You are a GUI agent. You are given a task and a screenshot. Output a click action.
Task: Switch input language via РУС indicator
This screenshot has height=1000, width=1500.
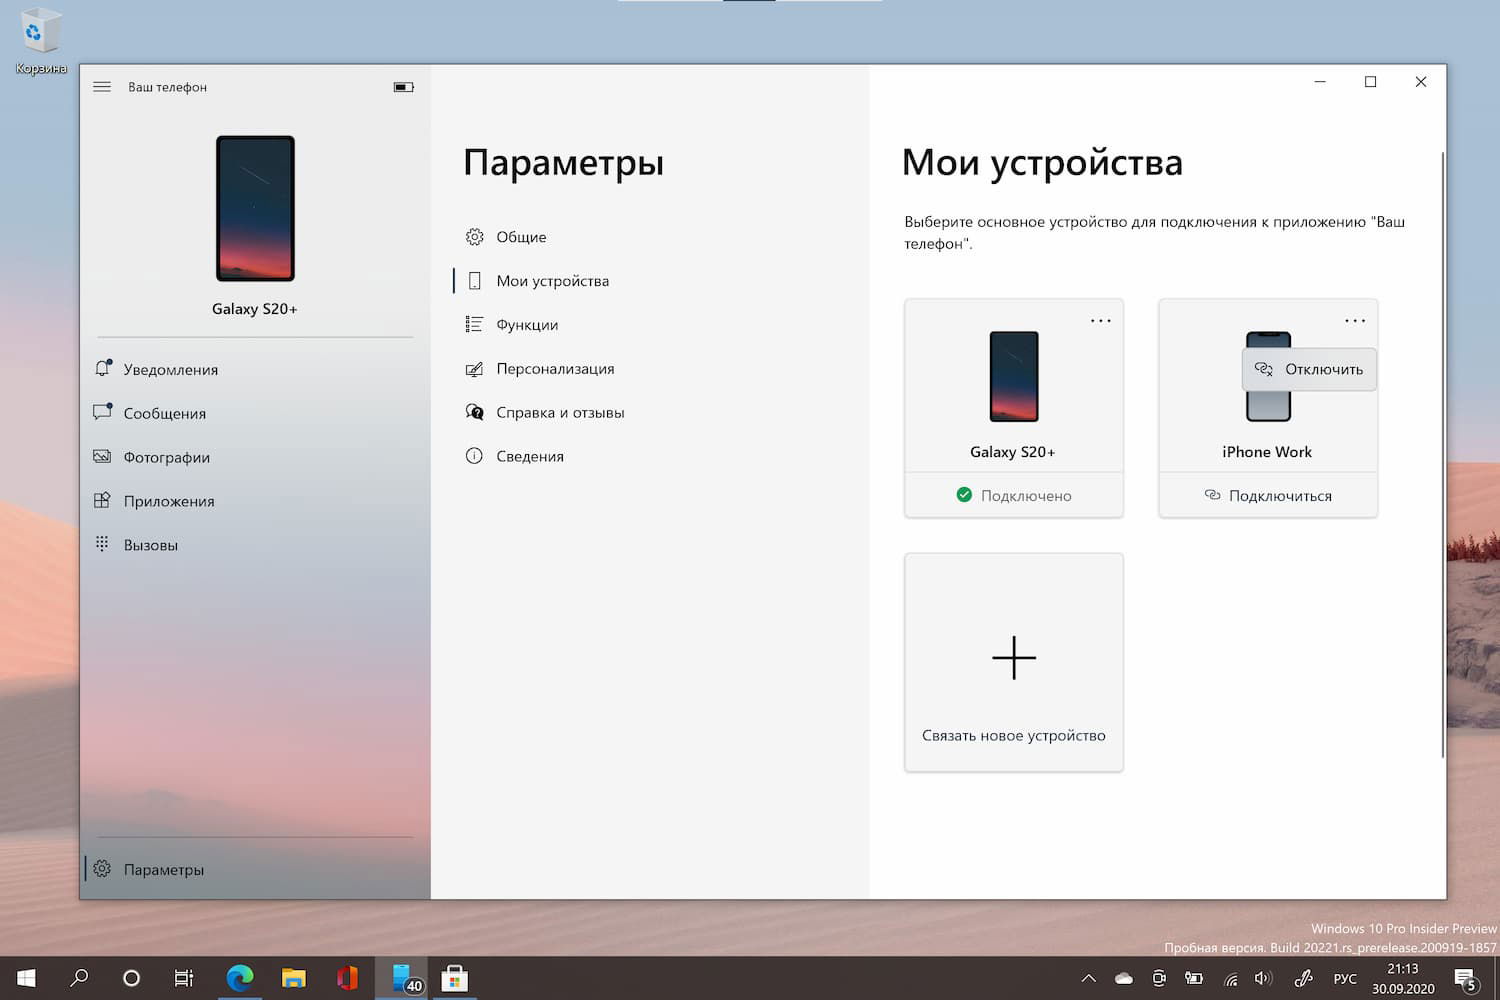point(1345,978)
